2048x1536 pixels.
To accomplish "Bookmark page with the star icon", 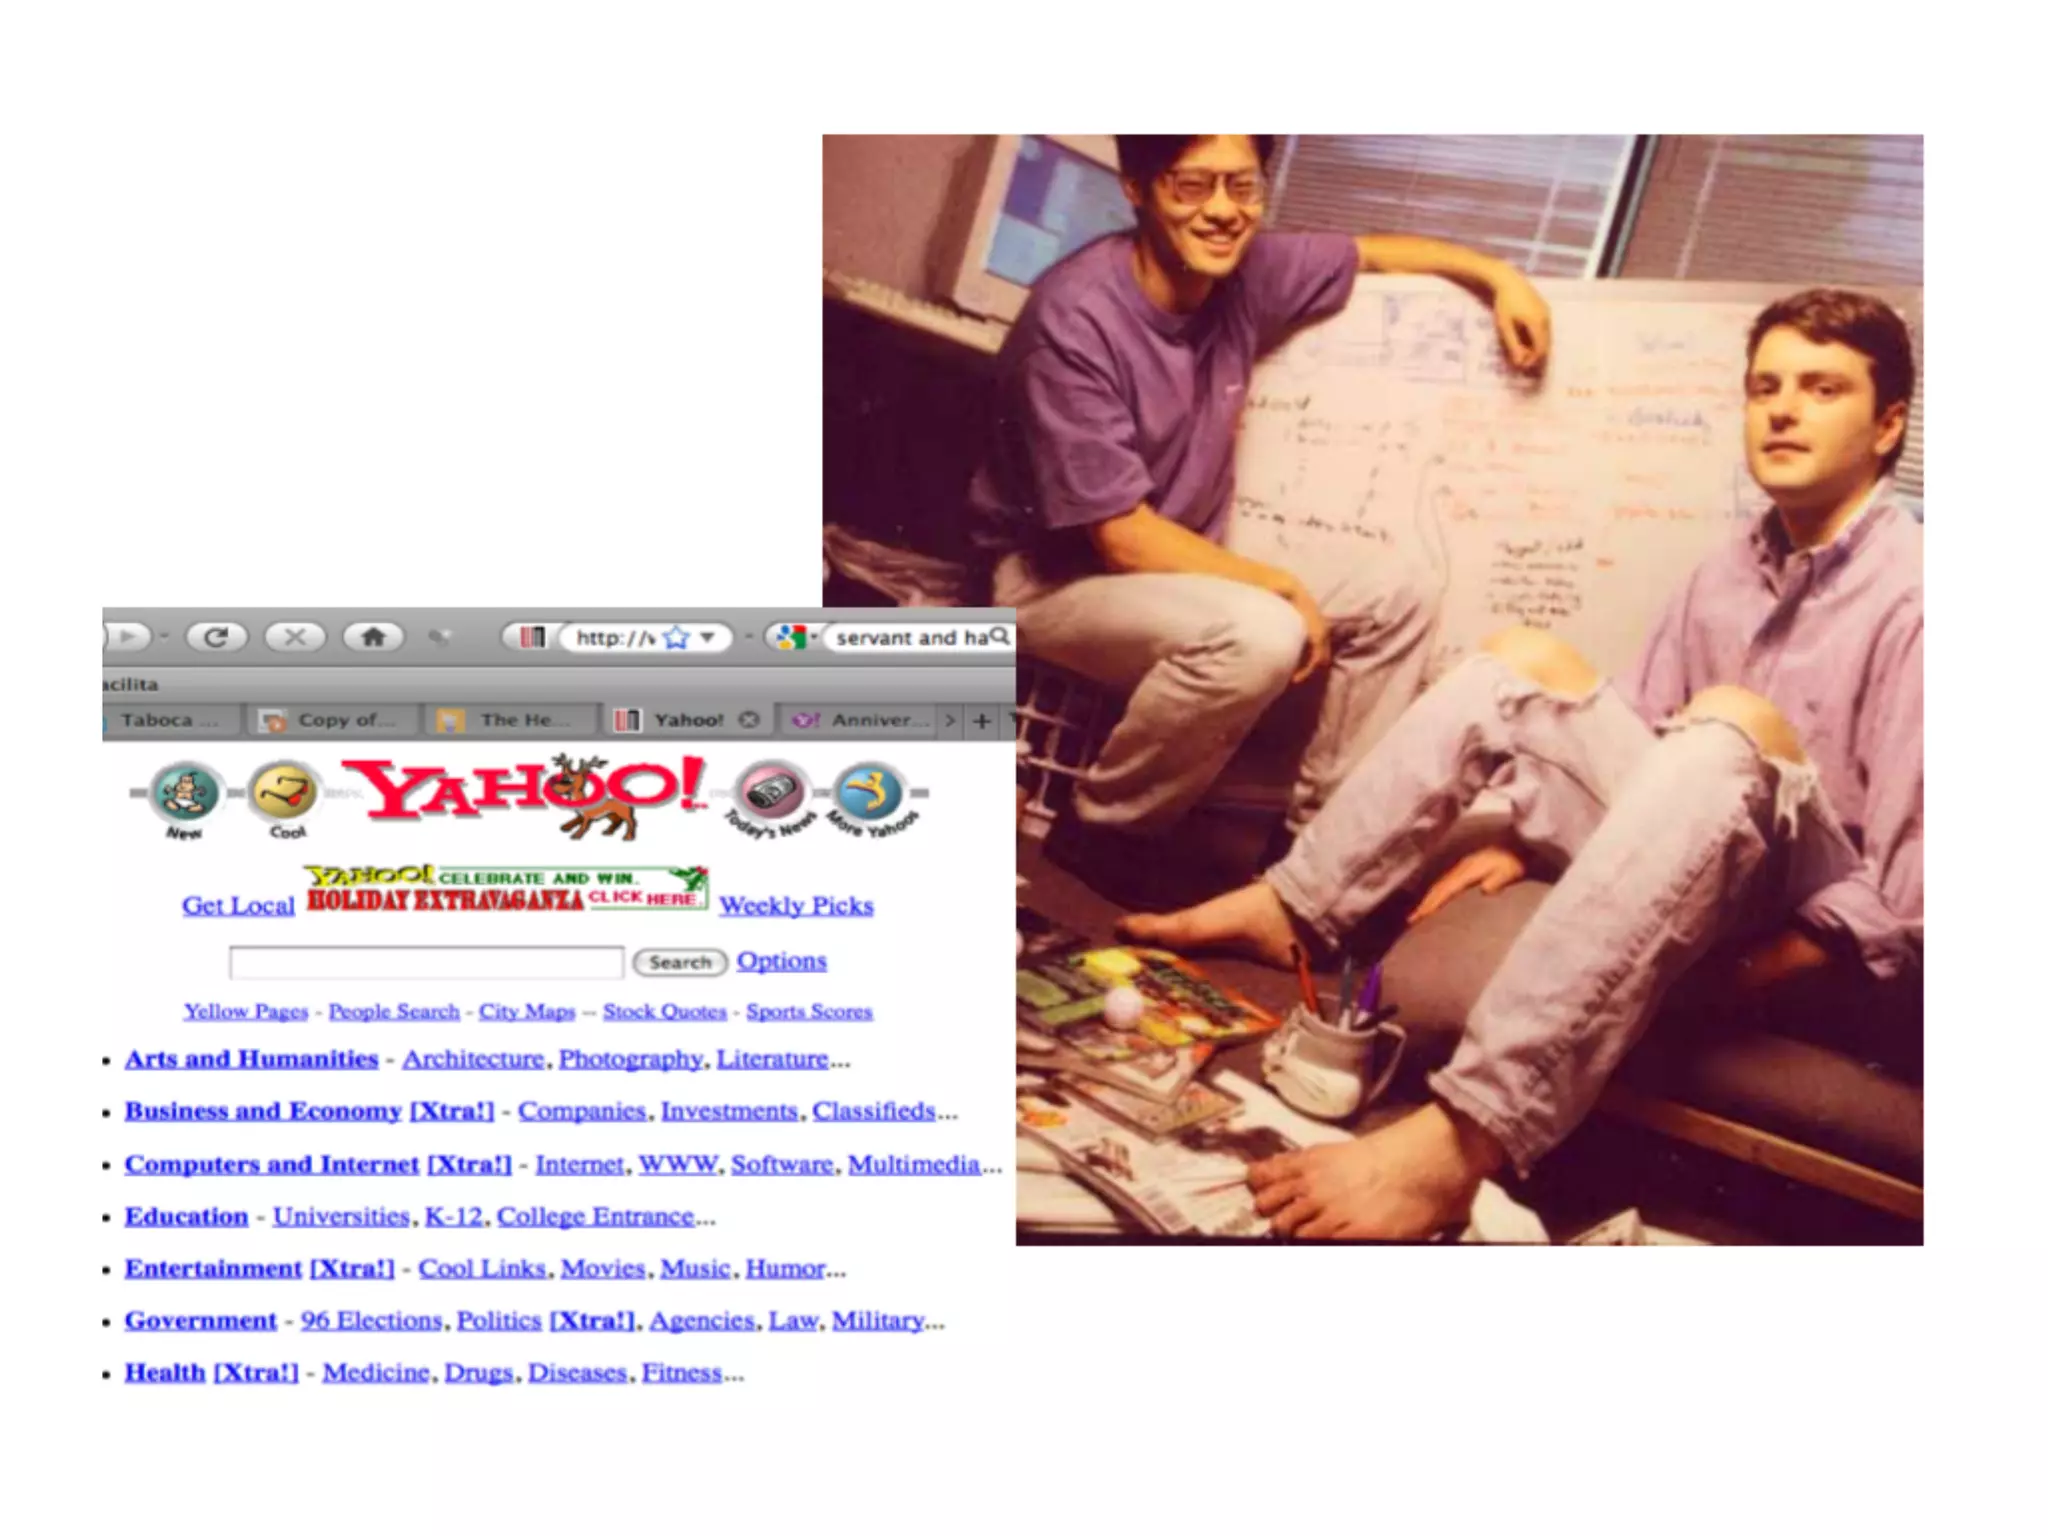I will [677, 637].
